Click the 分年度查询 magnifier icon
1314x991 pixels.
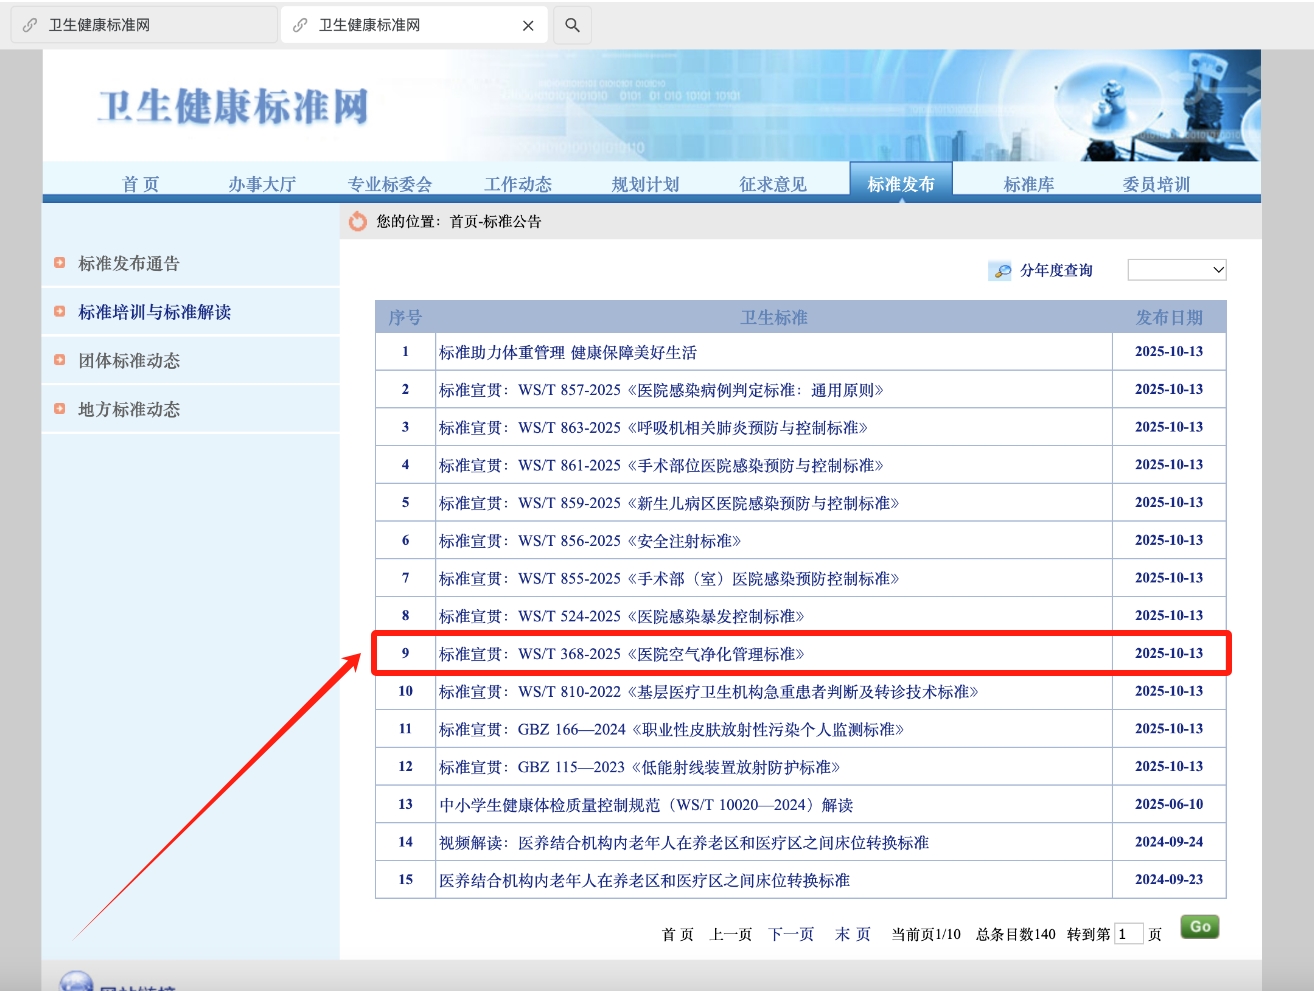pos(1000,271)
